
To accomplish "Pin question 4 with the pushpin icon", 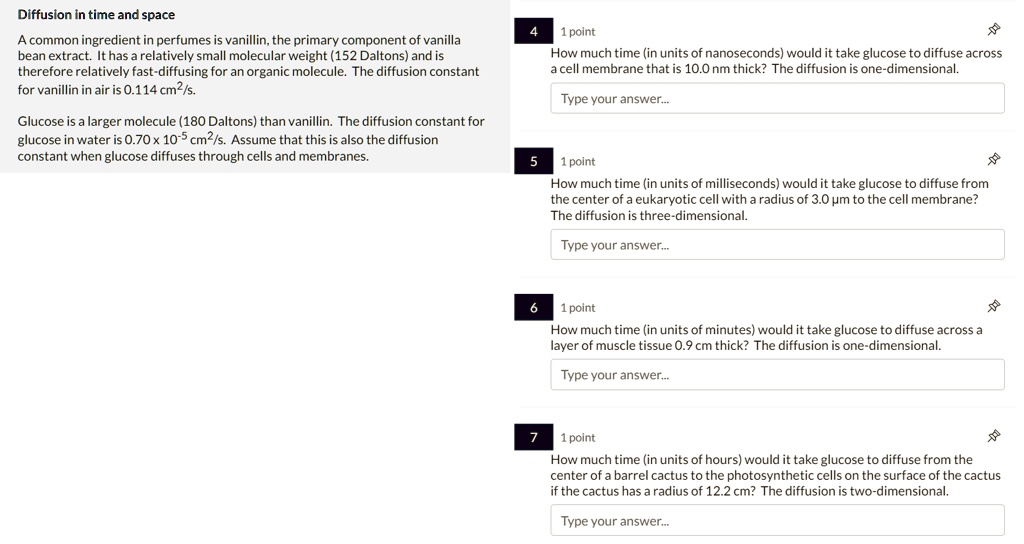I will 994,30.
